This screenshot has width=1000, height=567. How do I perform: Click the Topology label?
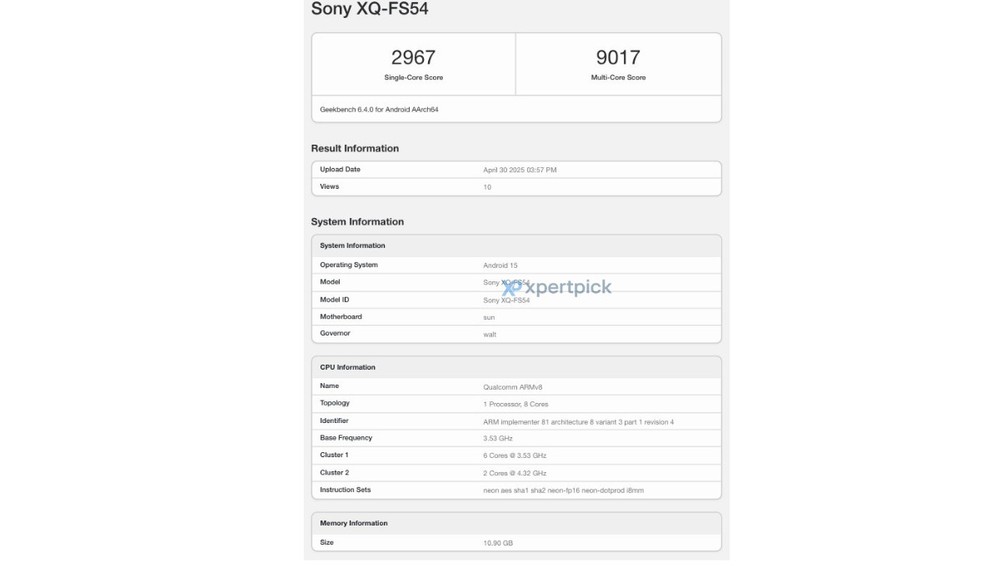(335, 403)
